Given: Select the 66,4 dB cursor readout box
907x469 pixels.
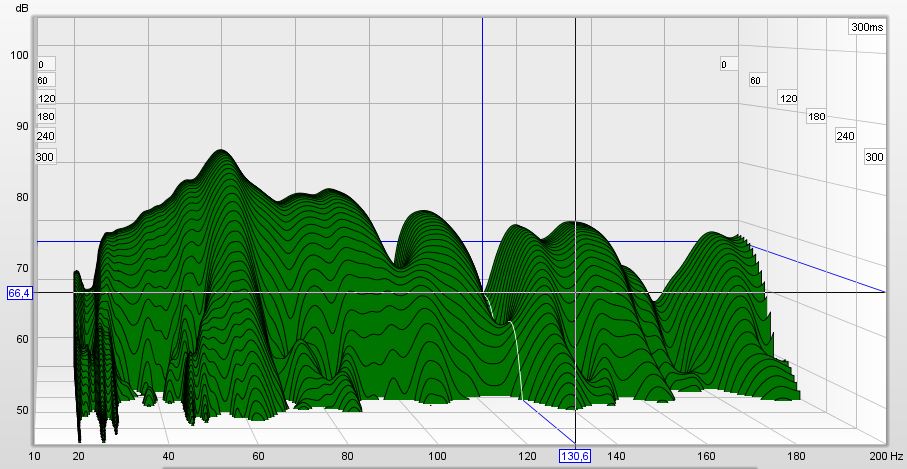Looking at the screenshot, I should [19, 293].
